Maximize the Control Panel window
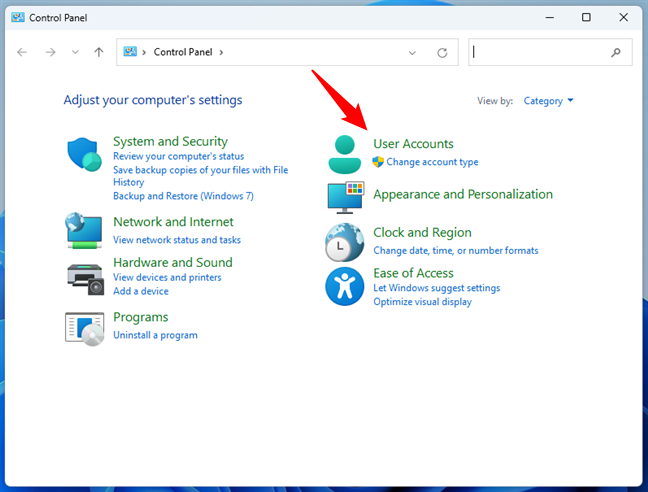Image resolution: width=648 pixels, height=492 pixels. [x=586, y=17]
